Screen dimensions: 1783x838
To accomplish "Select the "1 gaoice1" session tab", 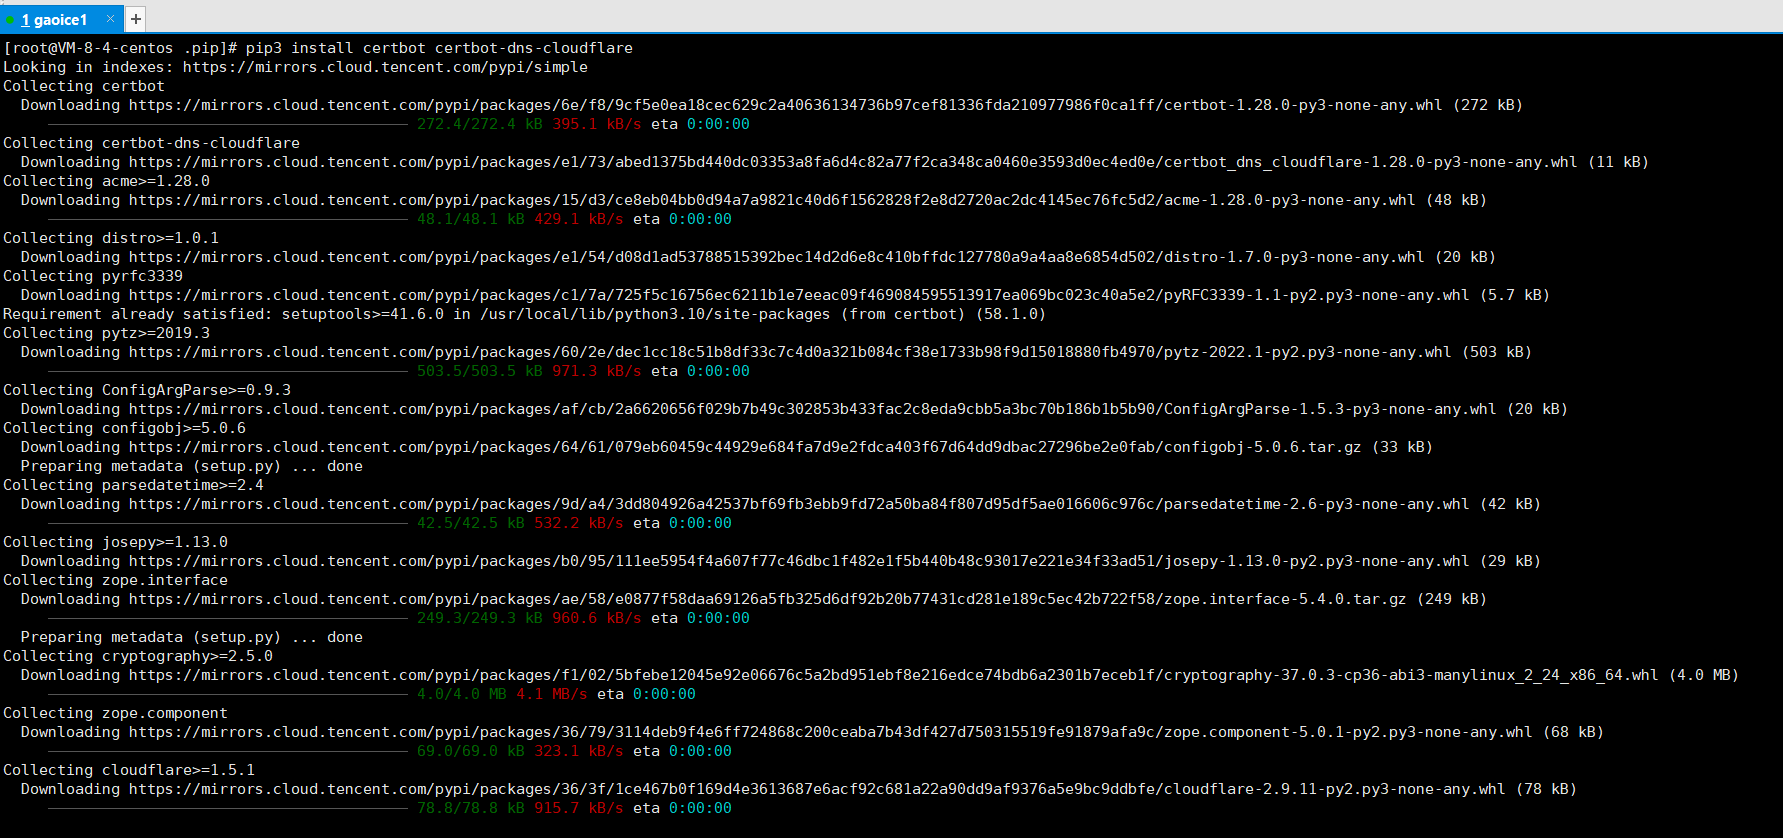I will (x=55, y=20).
